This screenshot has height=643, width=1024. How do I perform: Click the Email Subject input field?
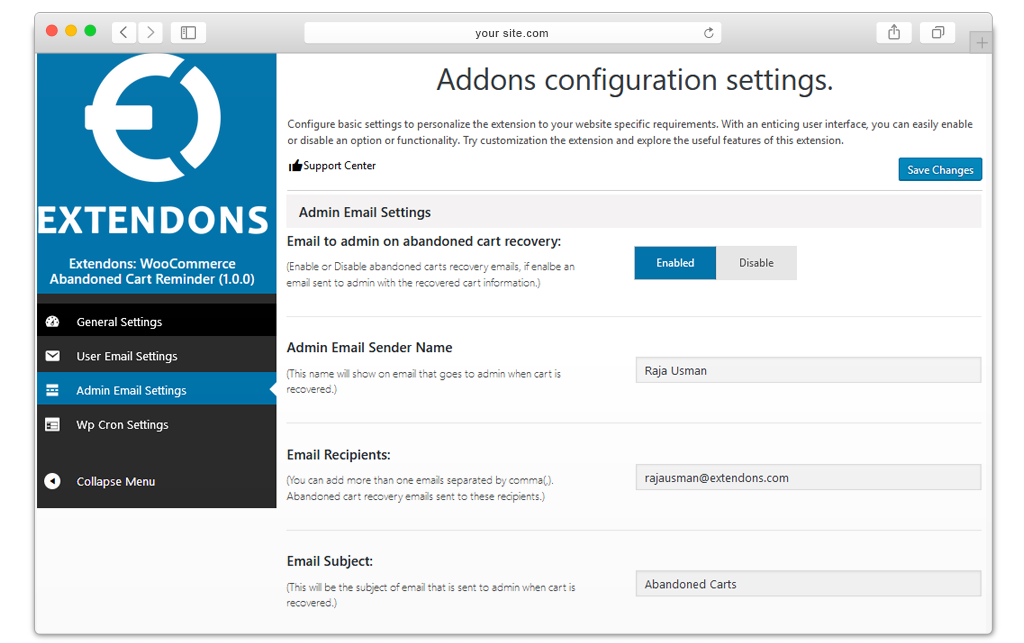point(808,584)
